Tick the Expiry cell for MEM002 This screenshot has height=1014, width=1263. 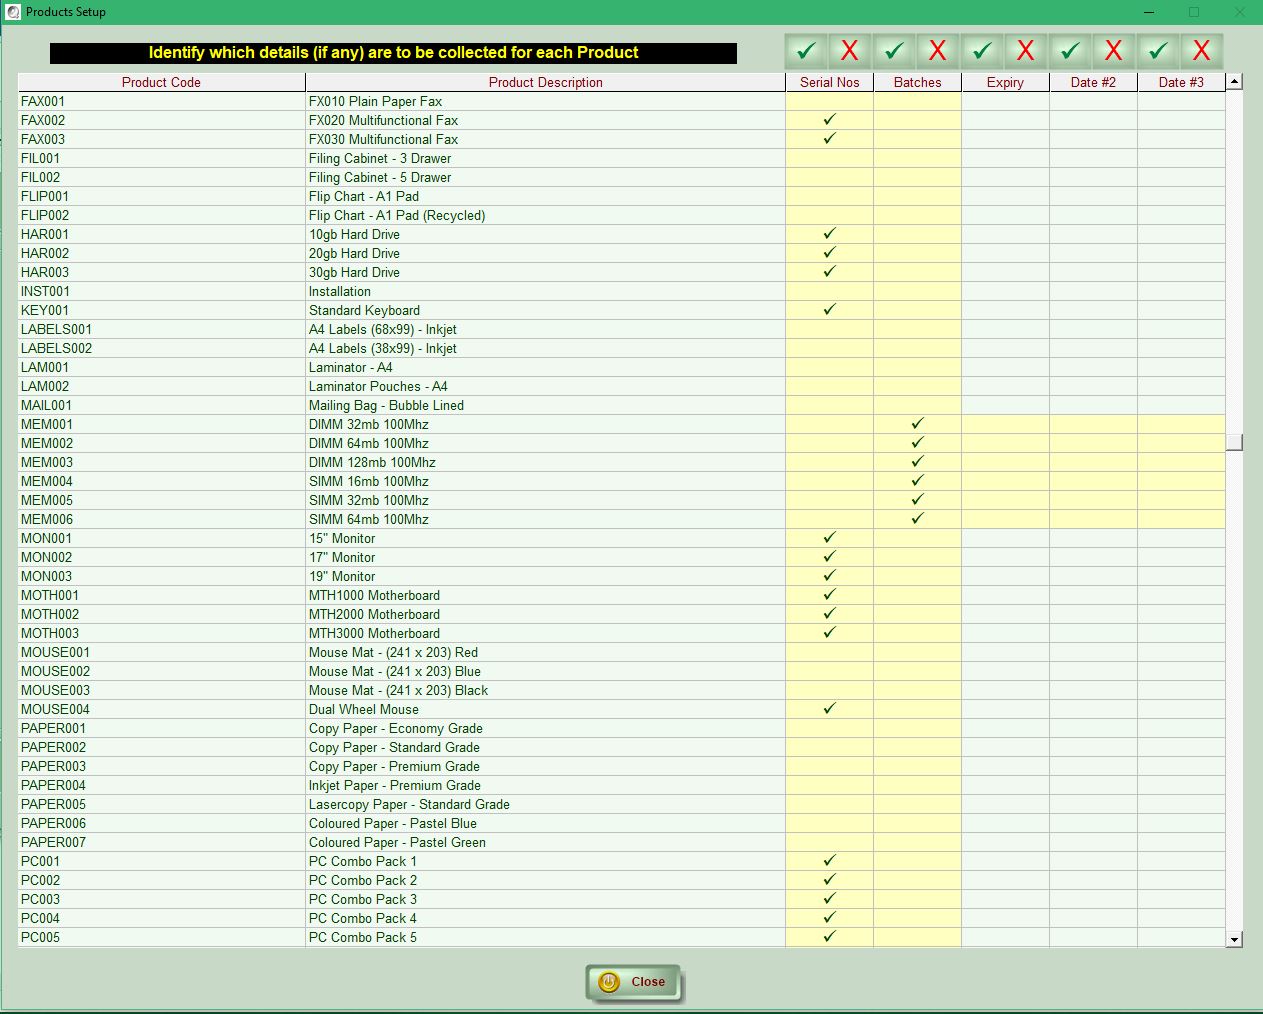[x=1006, y=443]
